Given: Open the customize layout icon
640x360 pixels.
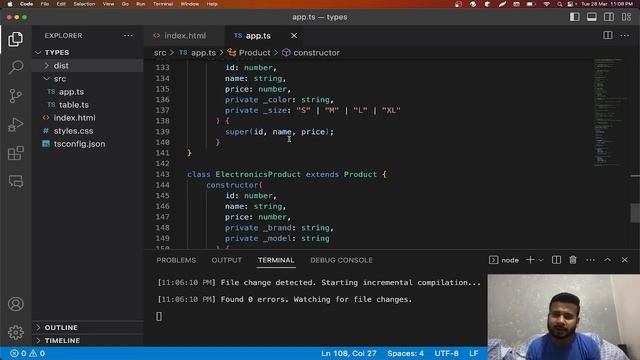Looking at the screenshot, I should click(626, 17).
